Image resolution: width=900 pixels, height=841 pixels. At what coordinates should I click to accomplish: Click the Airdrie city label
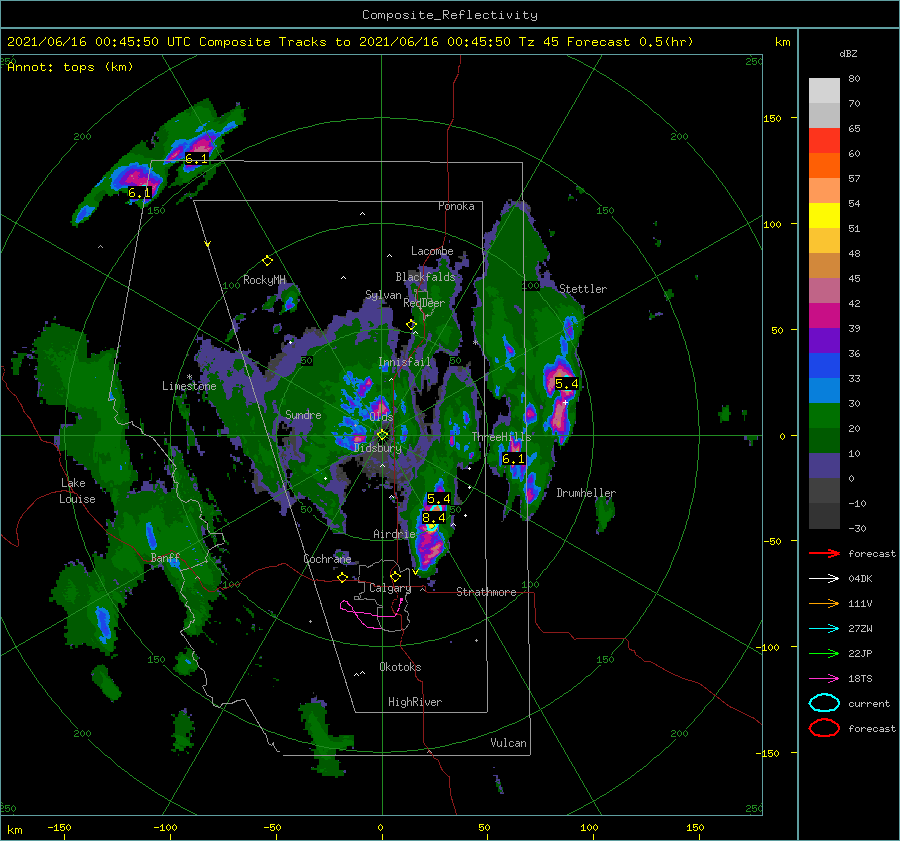(x=394, y=534)
